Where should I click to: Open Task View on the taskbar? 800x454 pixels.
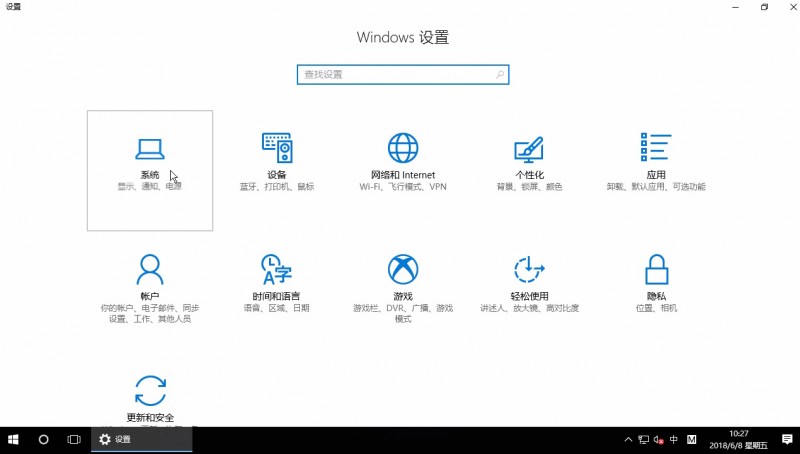point(74,440)
